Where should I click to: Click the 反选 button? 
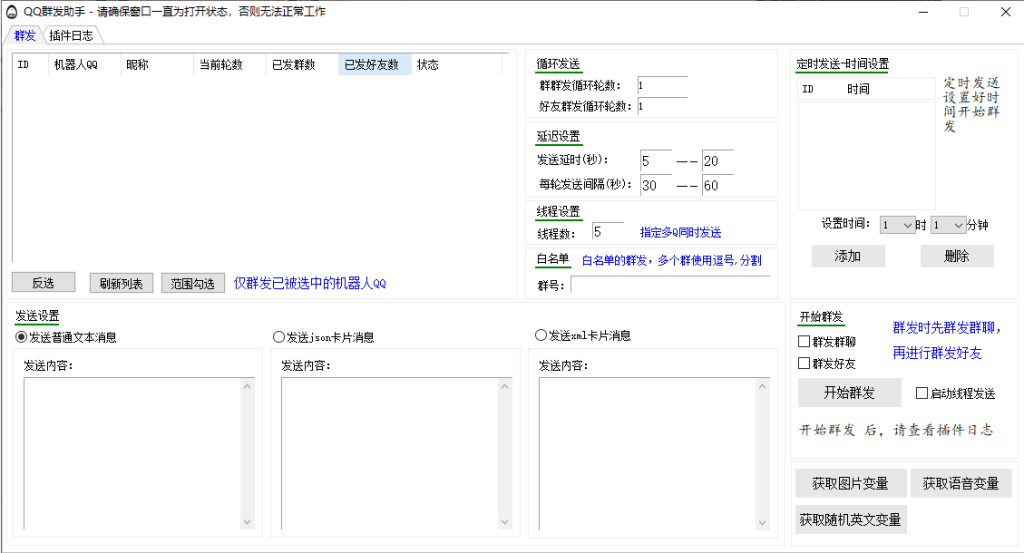point(43,283)
